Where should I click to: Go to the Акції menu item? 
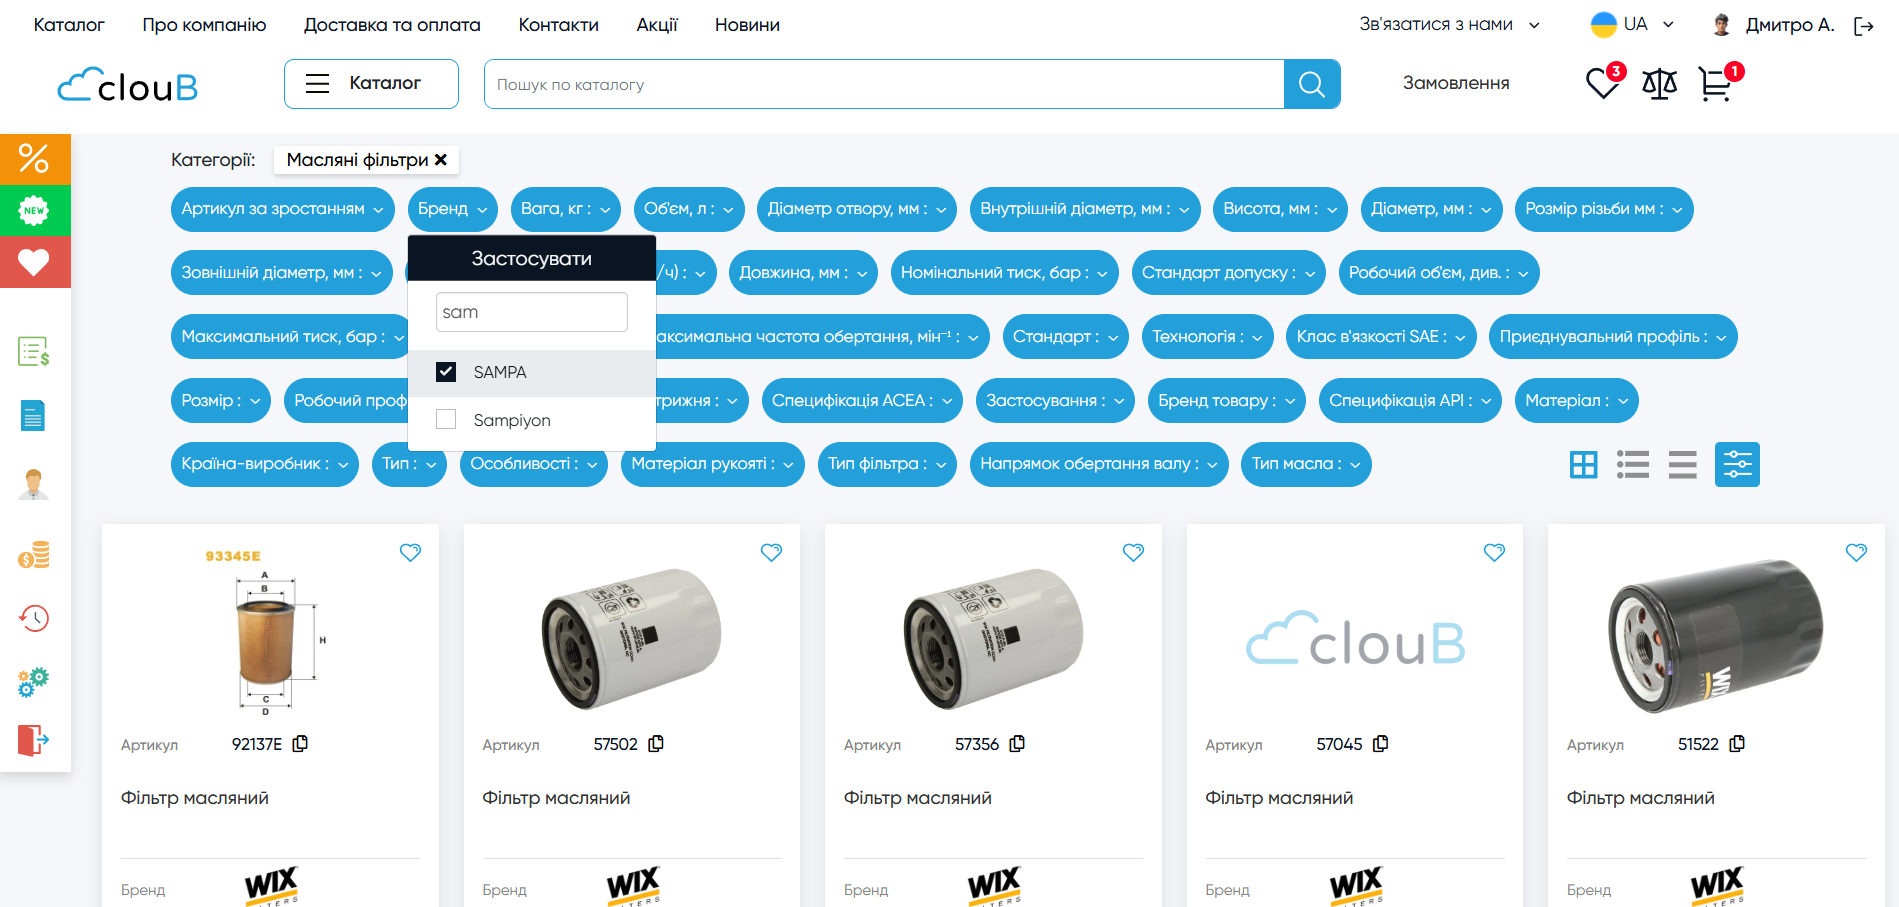point(656,25)
